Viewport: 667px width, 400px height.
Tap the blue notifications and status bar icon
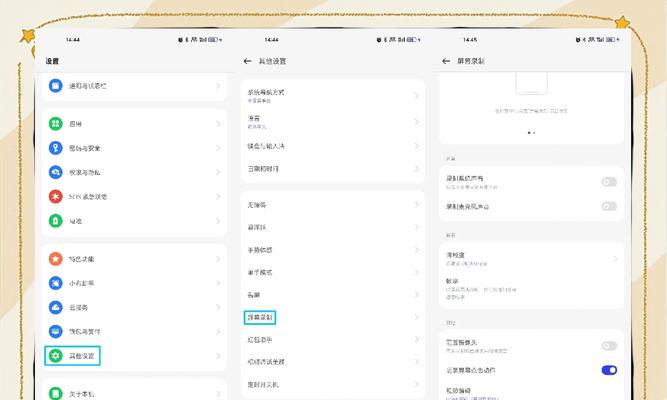click(56, 86)
